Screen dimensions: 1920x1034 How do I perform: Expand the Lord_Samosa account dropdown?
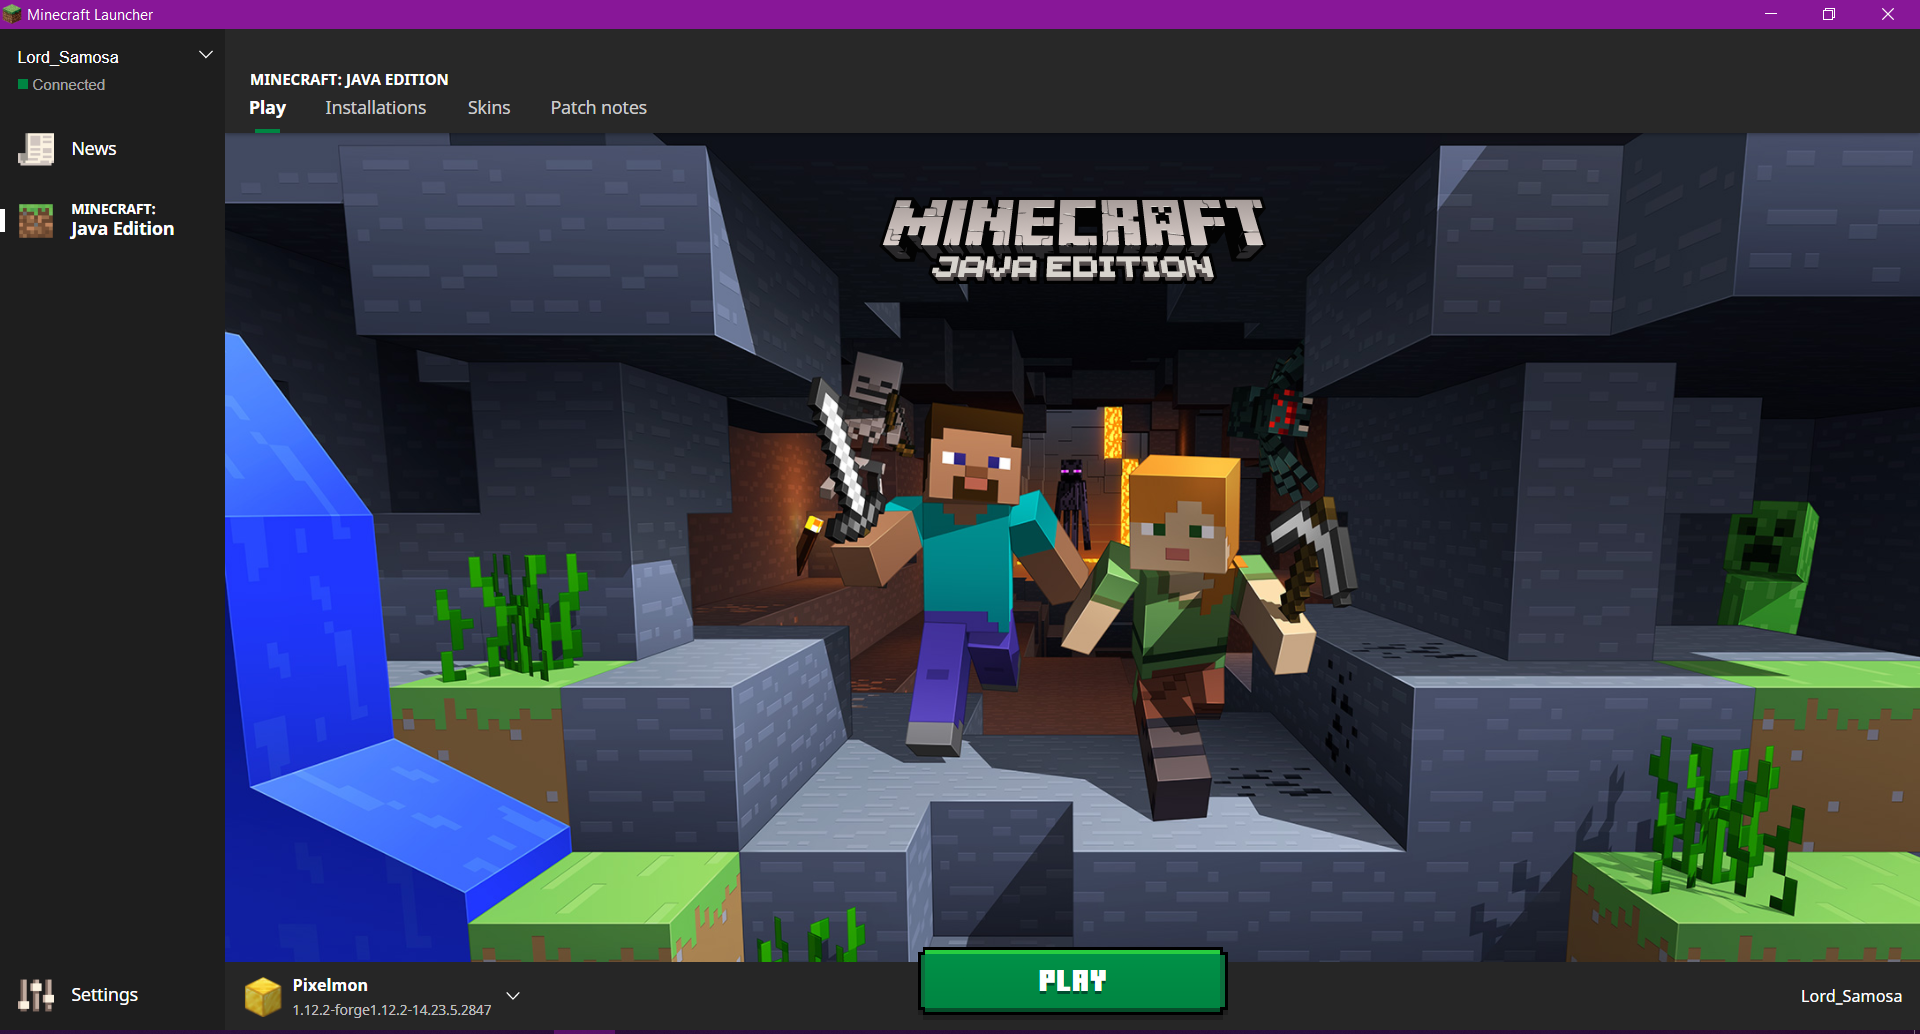point(206,55)
